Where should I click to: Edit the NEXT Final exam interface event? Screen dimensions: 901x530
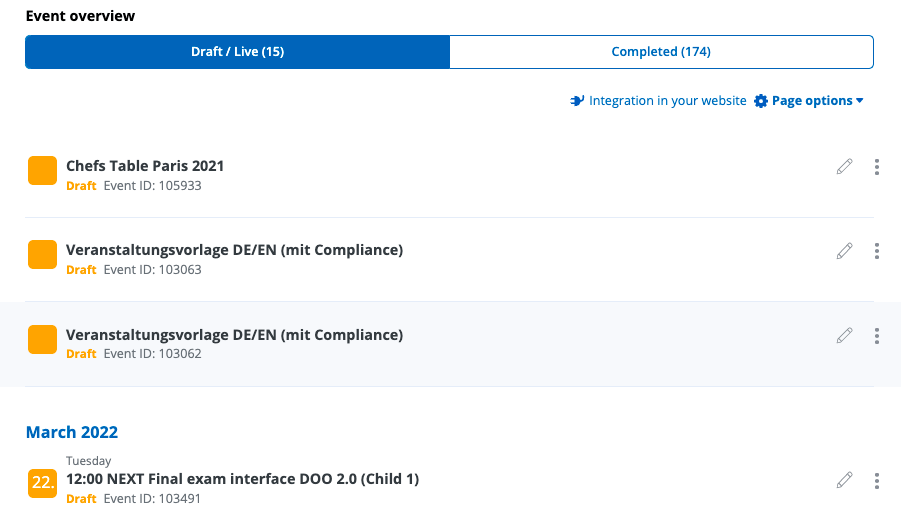pyautogui.click(x=845, y=480)
